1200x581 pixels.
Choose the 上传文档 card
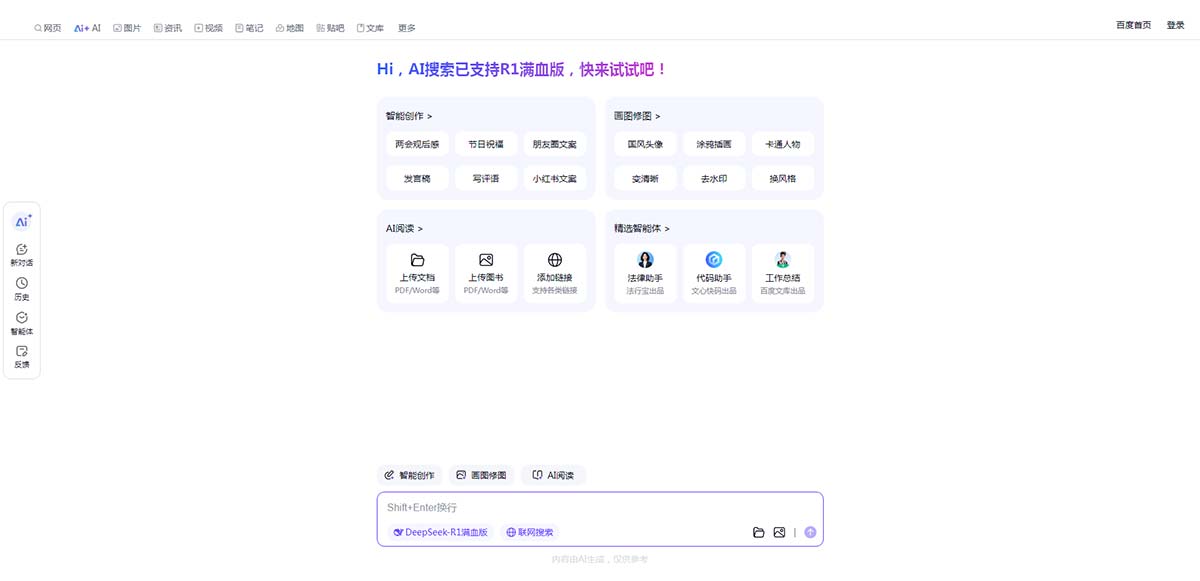pos(417,273)
